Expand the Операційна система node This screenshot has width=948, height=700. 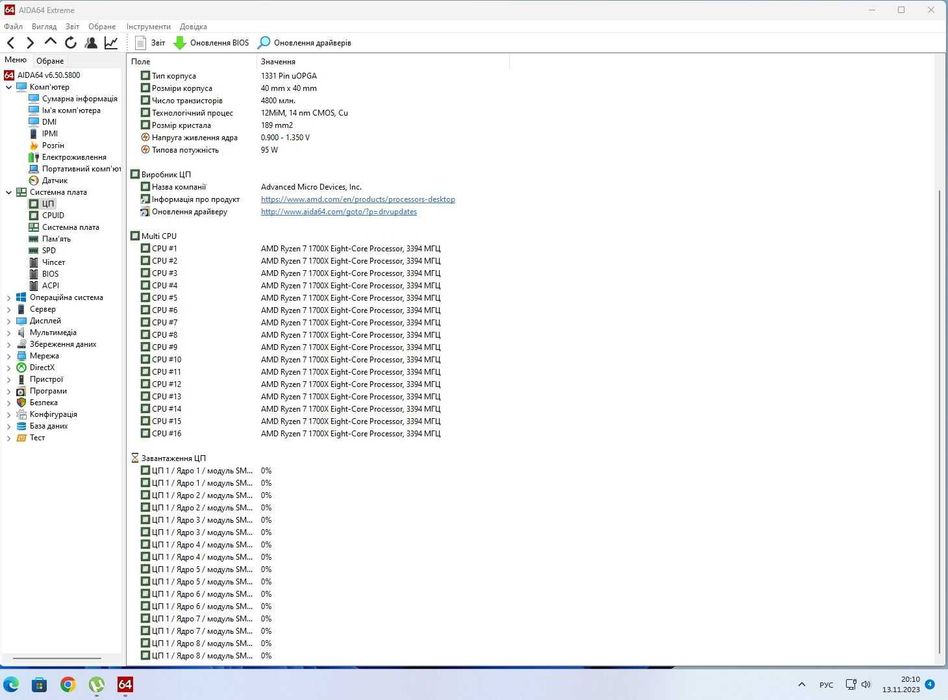[x=8, y=297]
